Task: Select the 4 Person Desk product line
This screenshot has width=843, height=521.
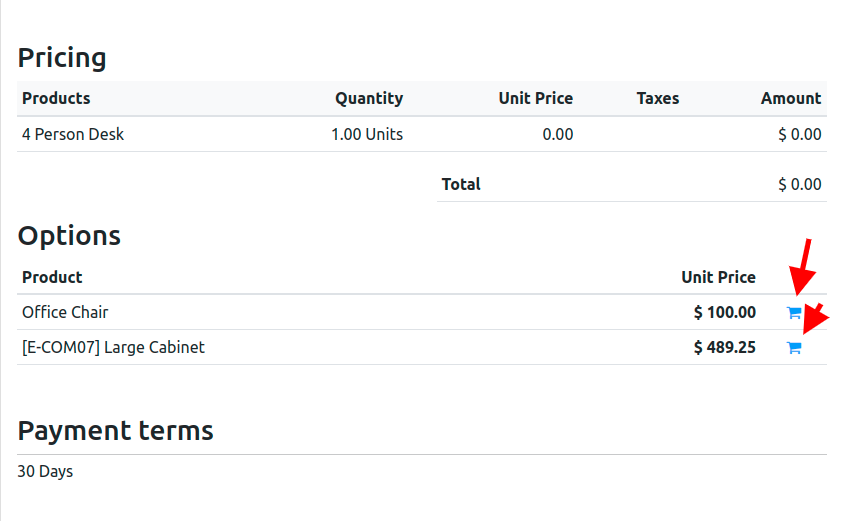Action: [73, 134]
